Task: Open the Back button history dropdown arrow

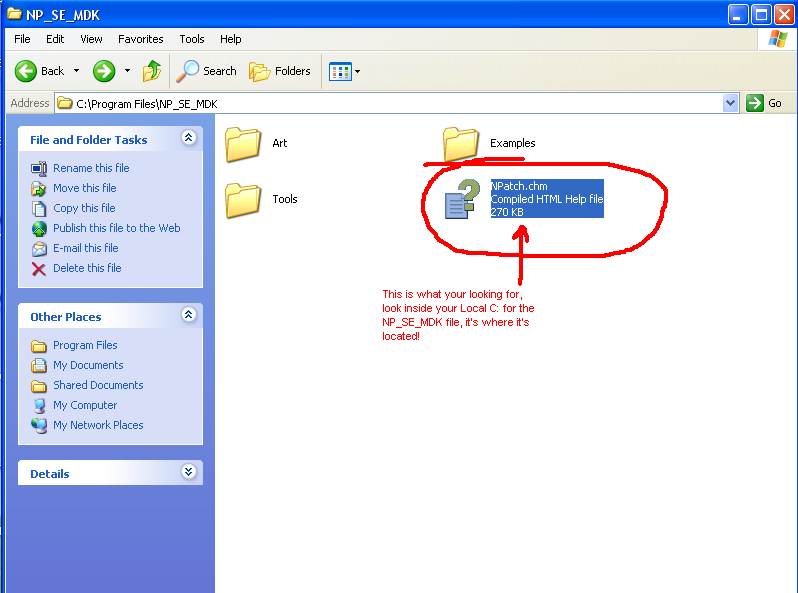Action: (x=76, y=71)
